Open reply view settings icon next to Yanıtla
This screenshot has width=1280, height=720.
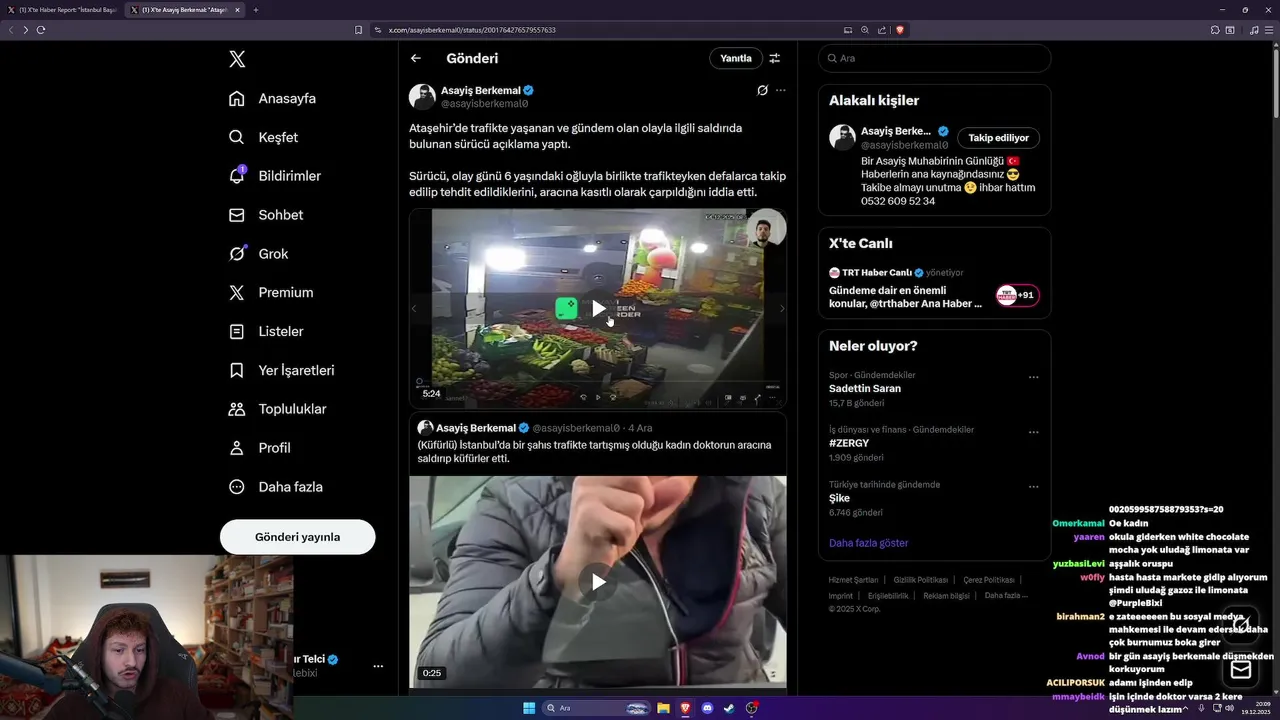coord(775,58)
